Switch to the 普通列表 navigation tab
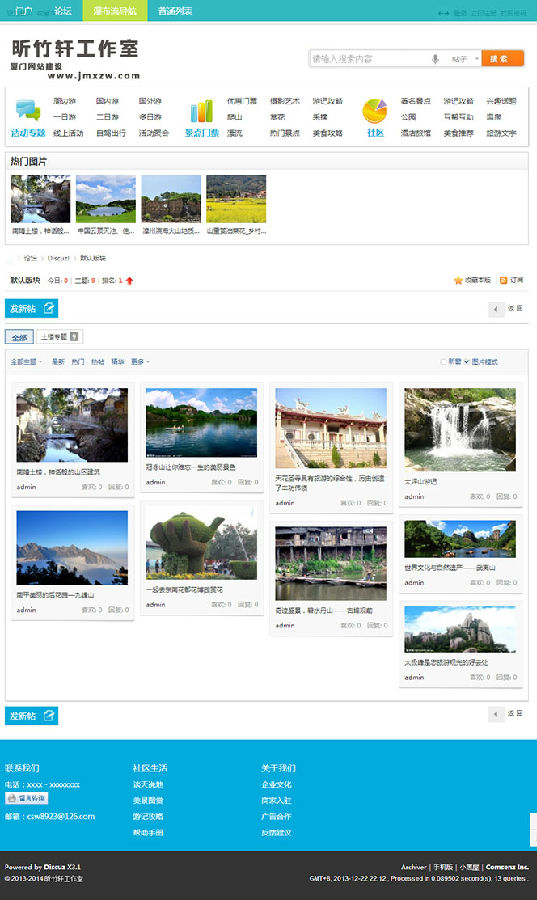 click(175, 10)
